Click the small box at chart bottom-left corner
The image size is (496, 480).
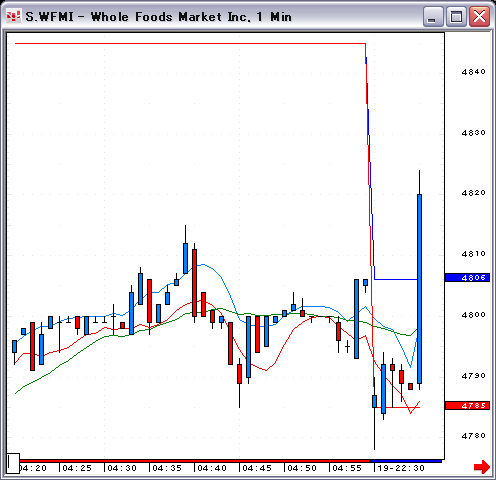pos(13,463)
